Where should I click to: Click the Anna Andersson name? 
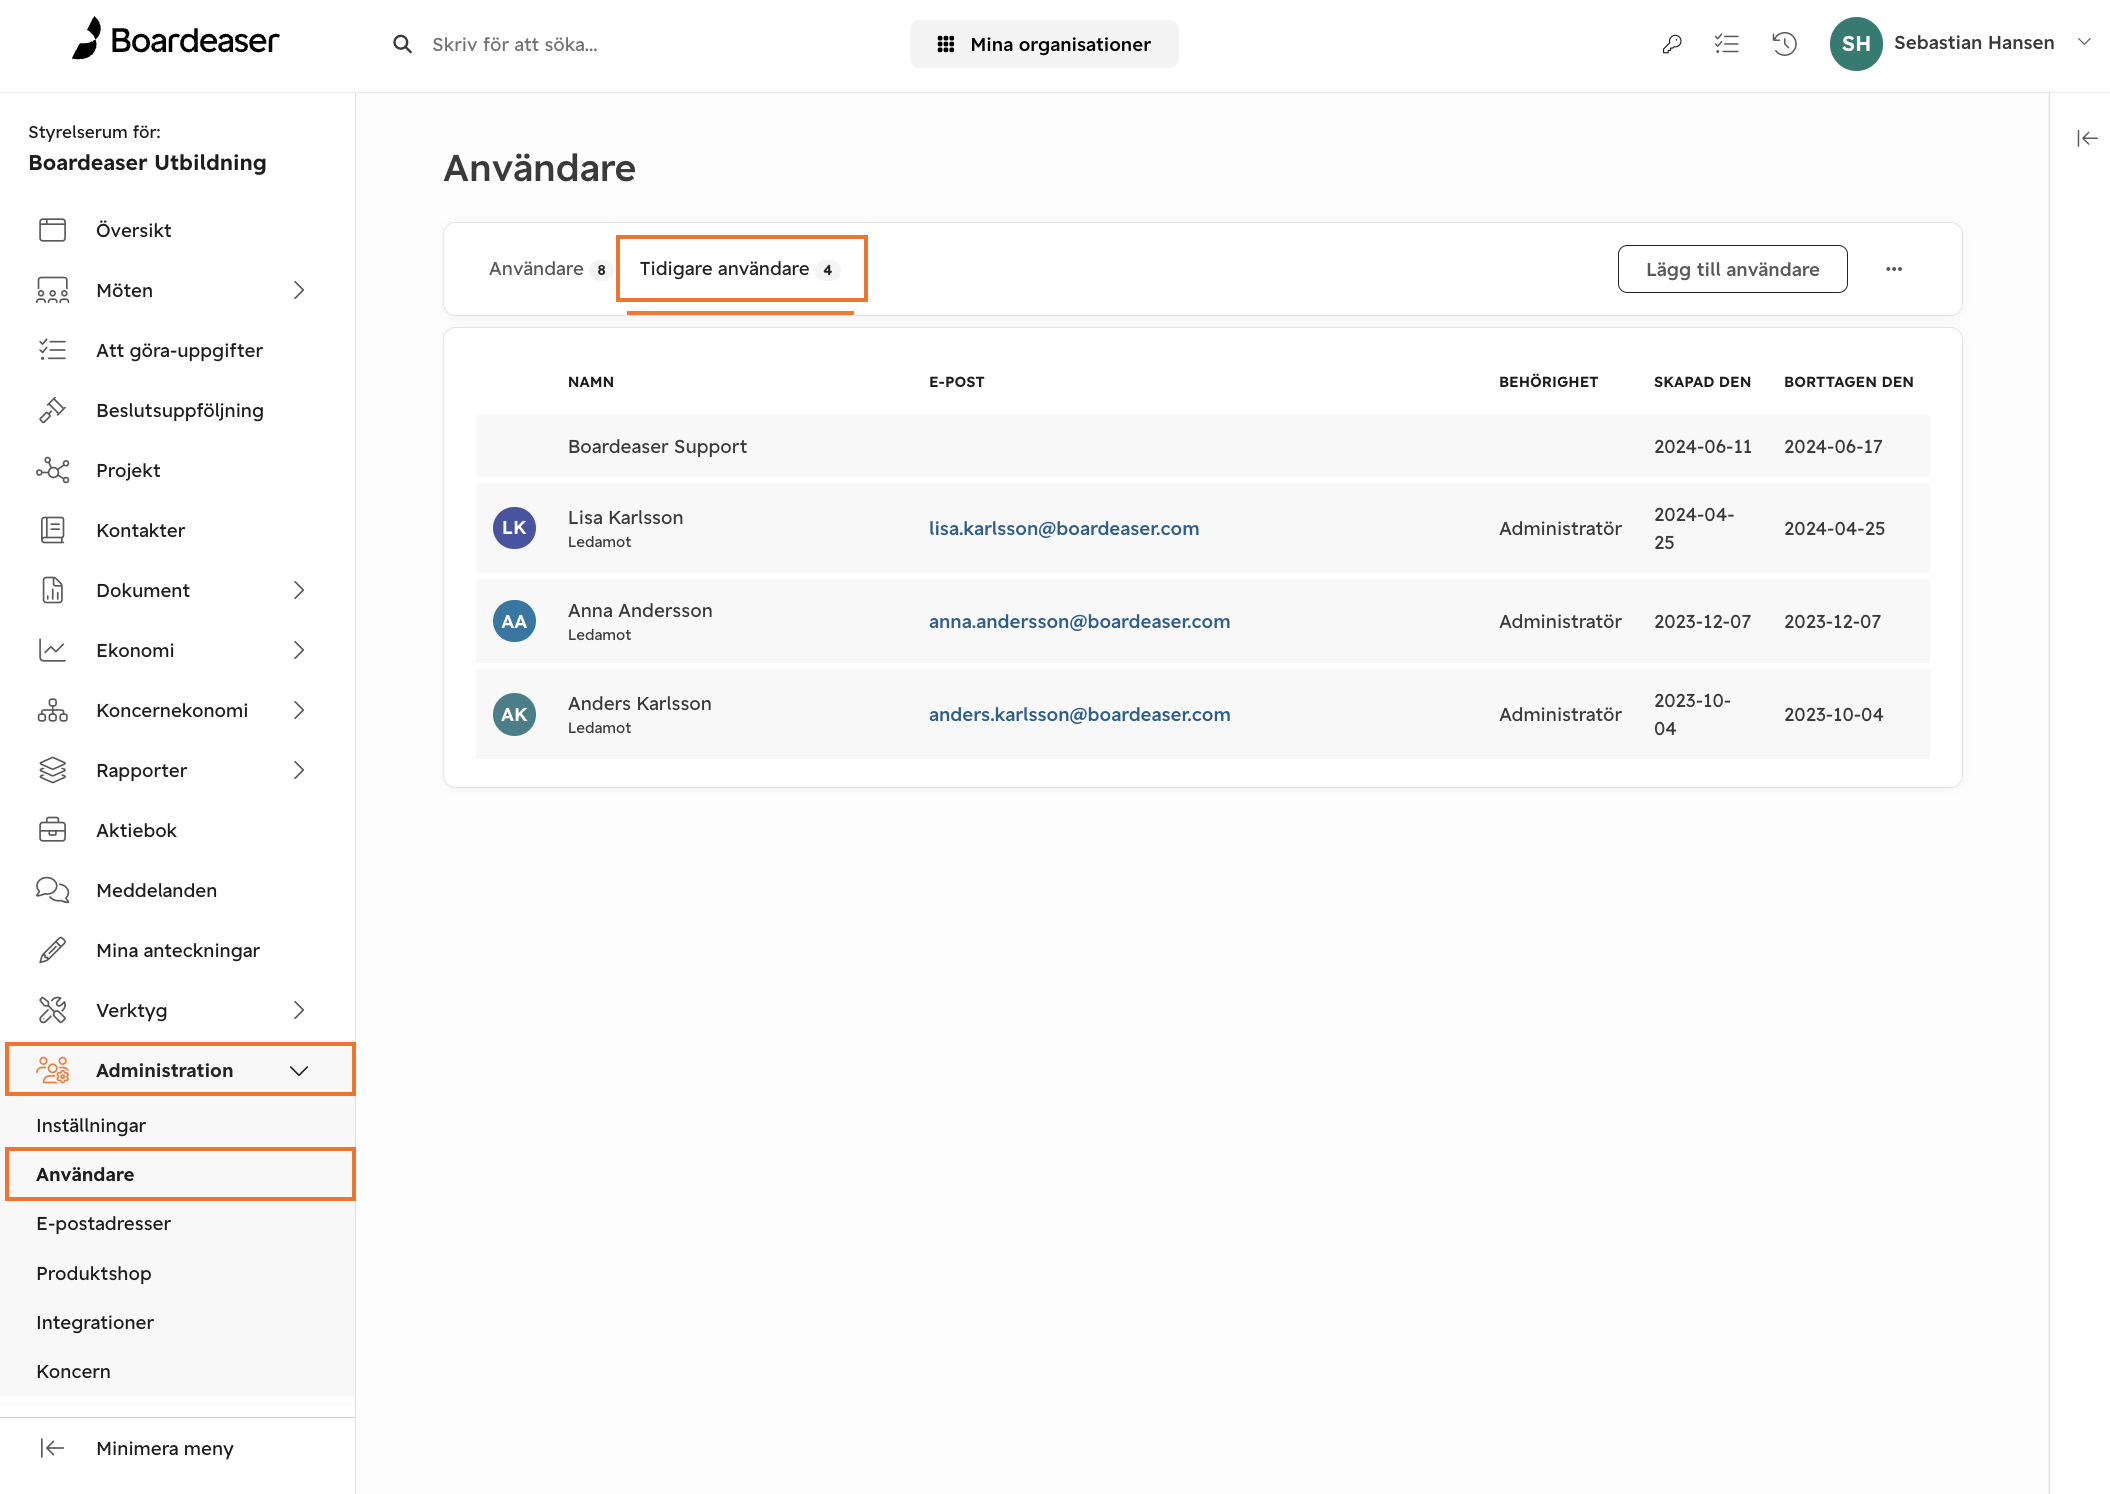point(640,610)
